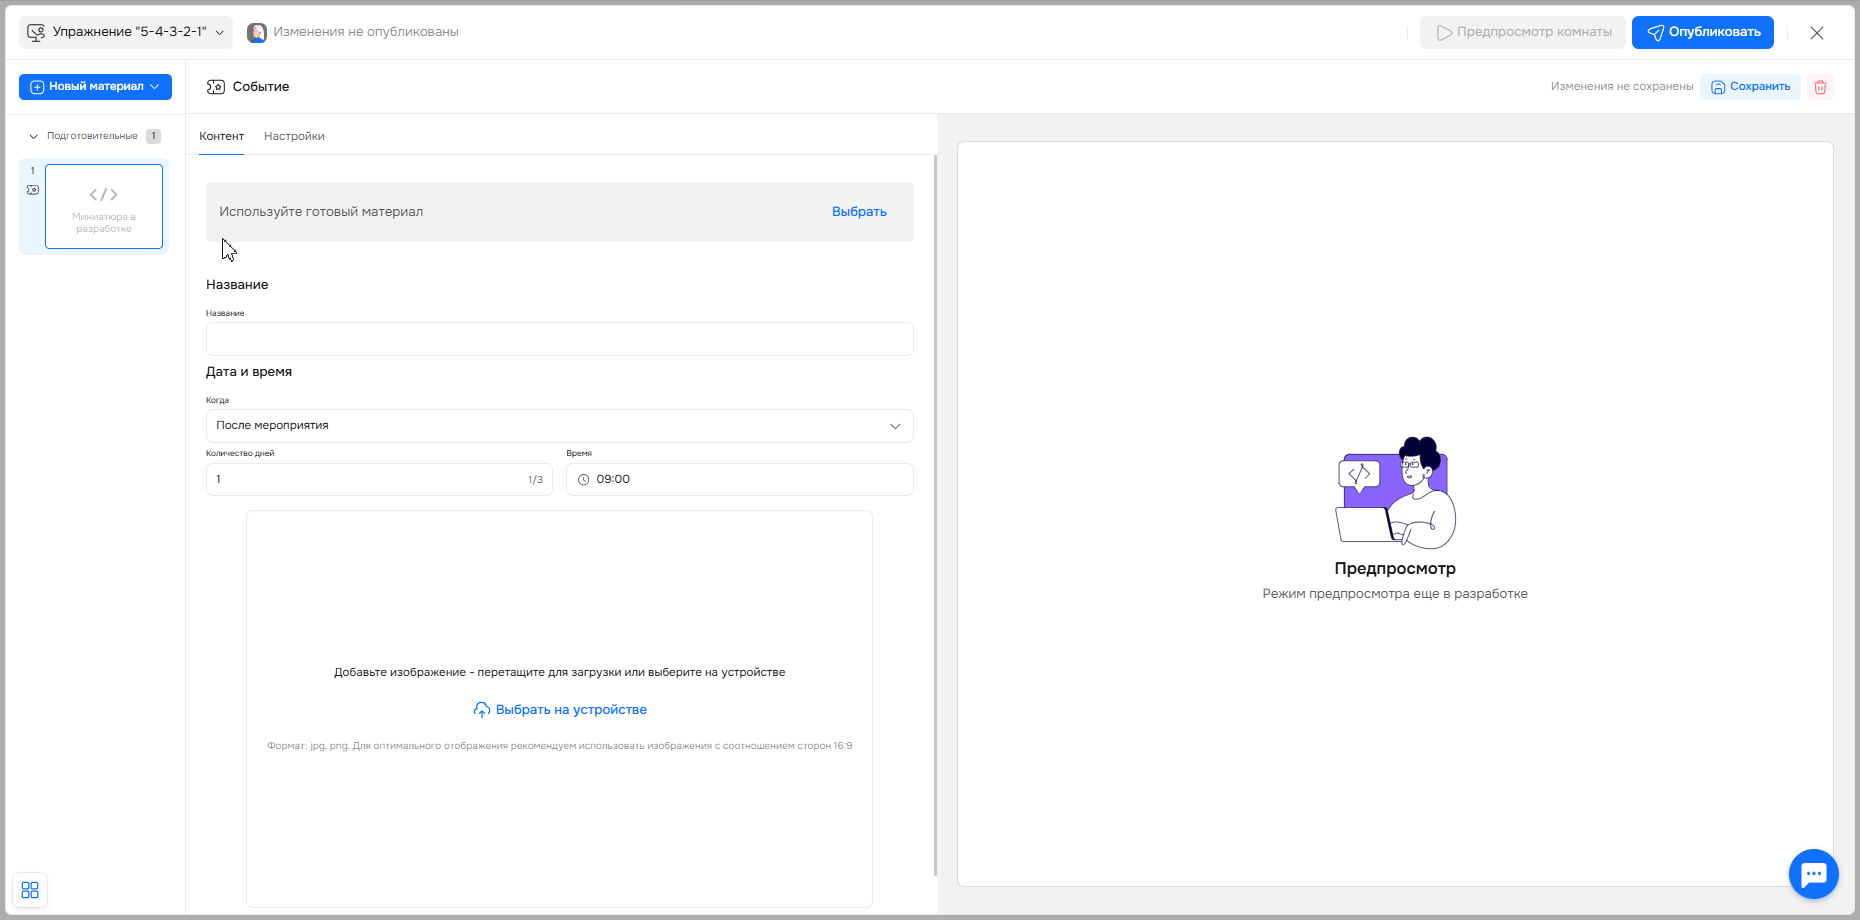Click the Выбрать link for ready material
This screenshot has height=920, width=1860.
[x=859, y=212]
